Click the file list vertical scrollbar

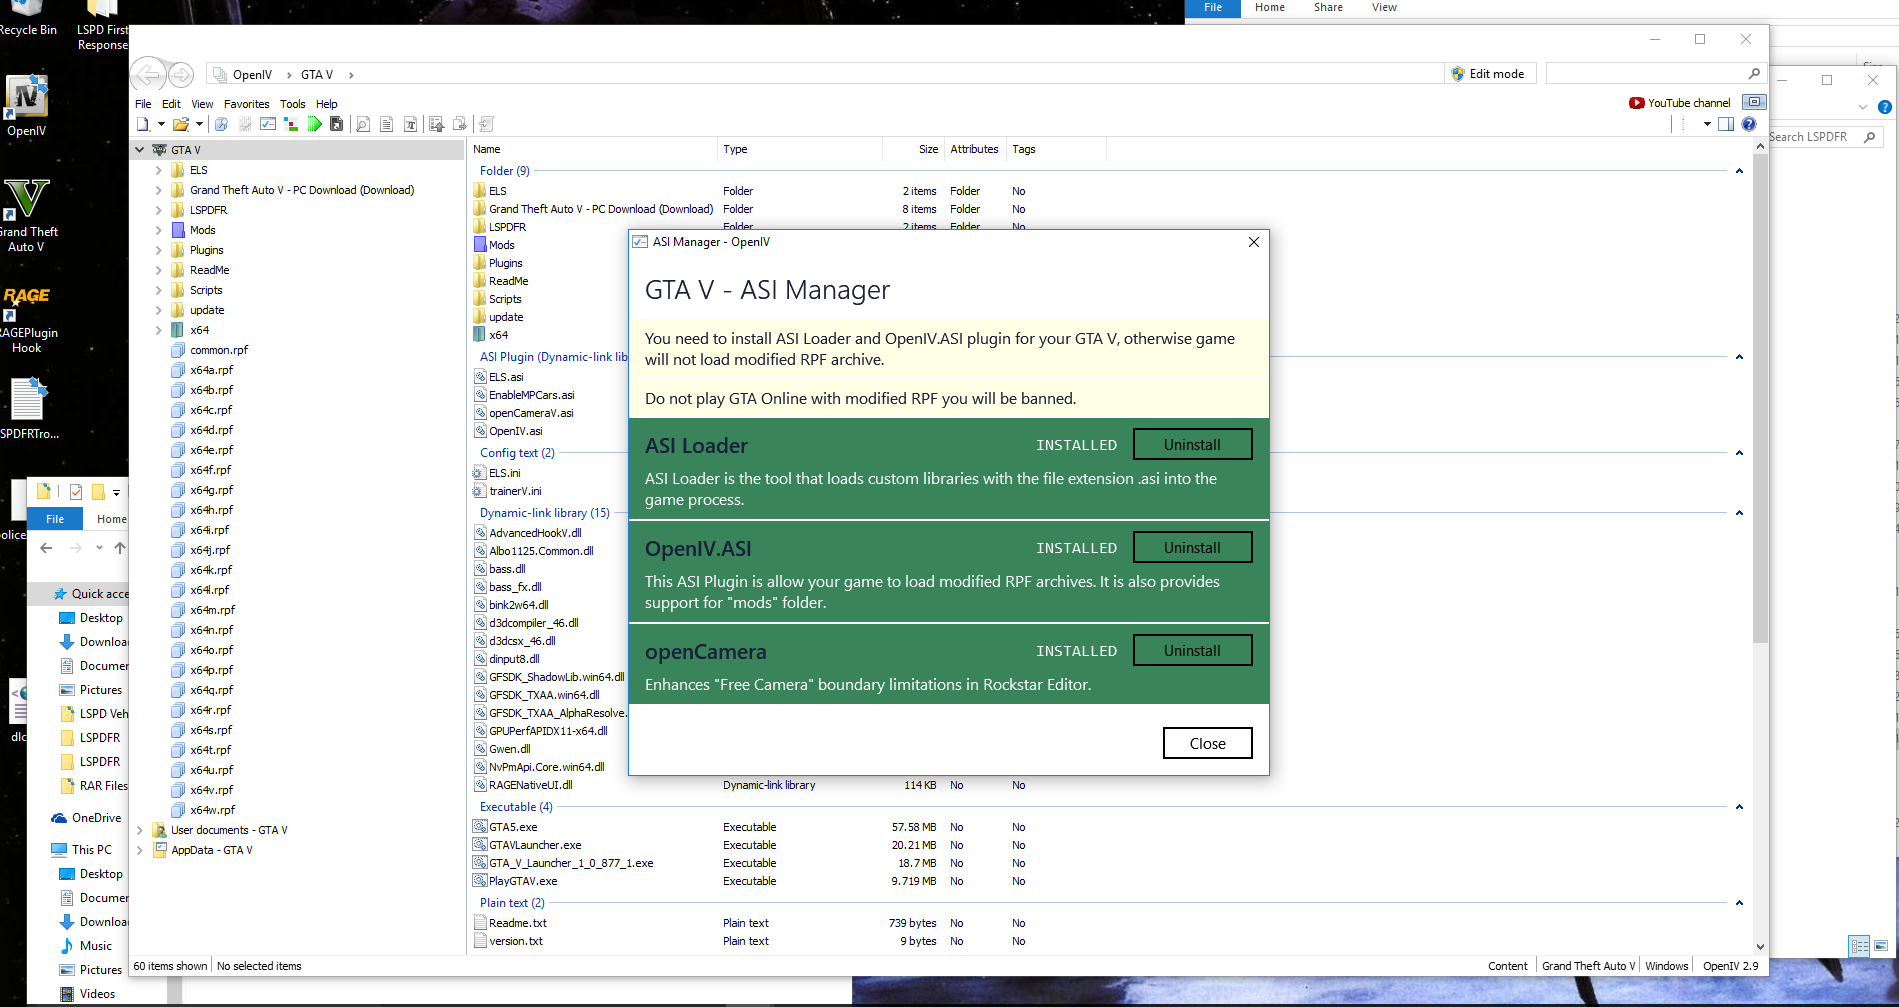click(1760, 400)
